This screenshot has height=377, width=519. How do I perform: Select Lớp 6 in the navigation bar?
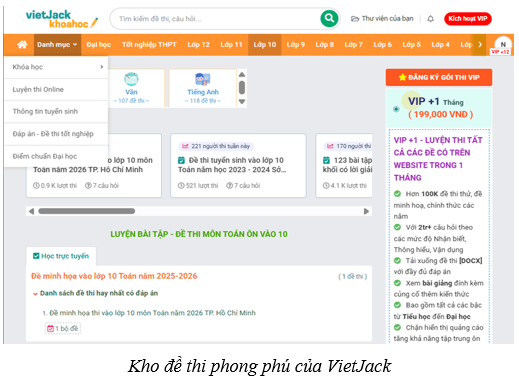click(382, 44)
